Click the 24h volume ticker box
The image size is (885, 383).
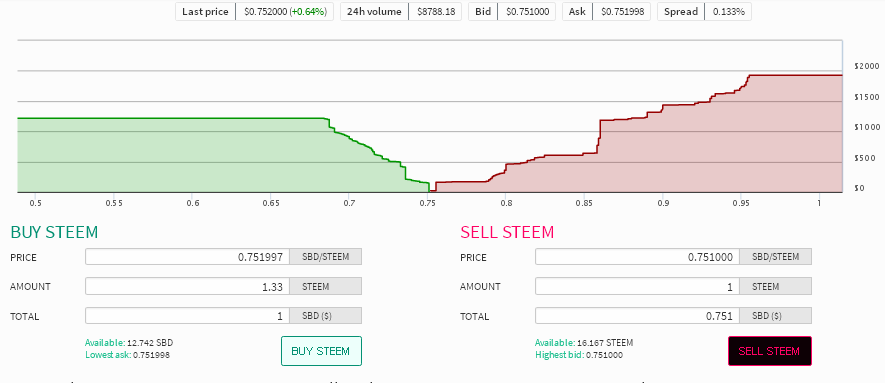(x=401, y=11)
